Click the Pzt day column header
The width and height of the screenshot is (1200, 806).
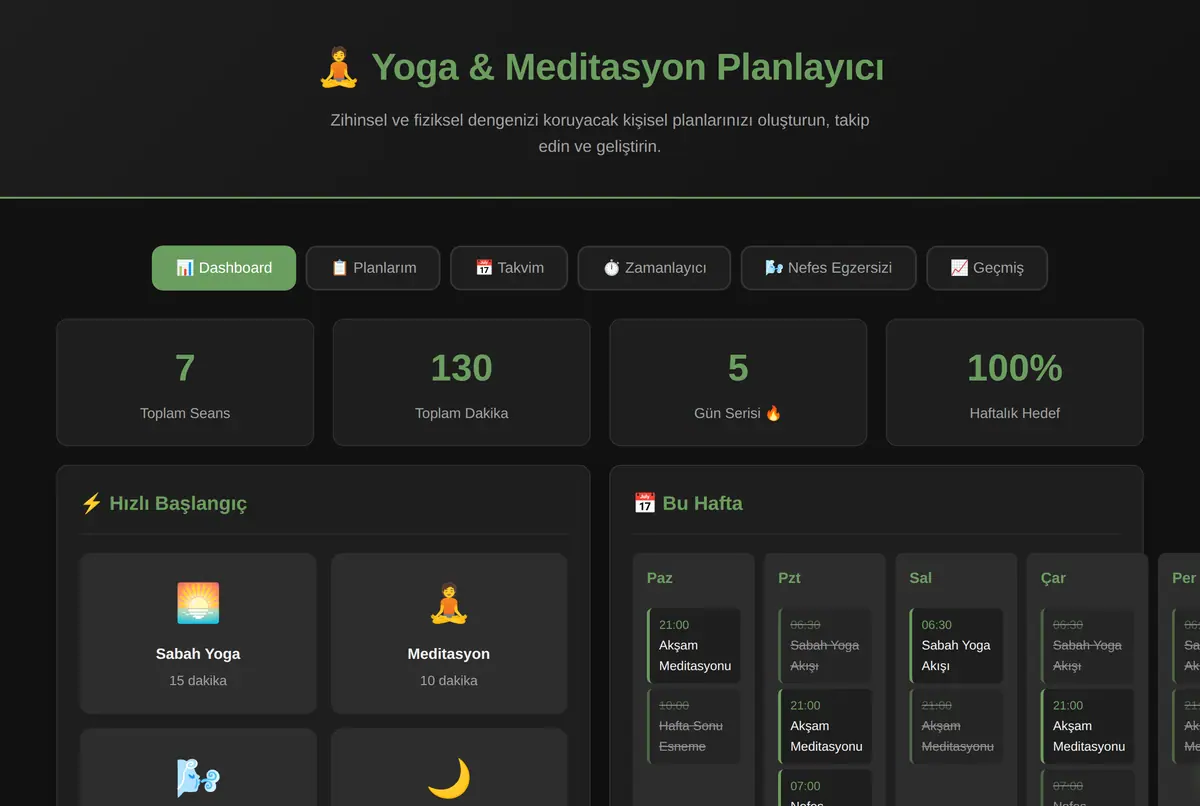click(790, 578)
